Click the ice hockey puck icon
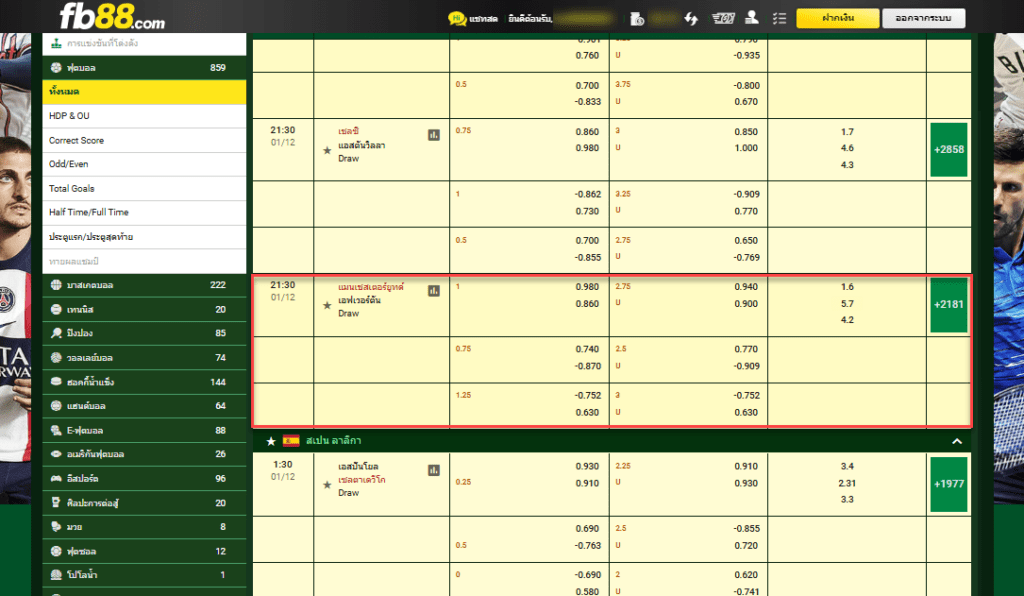The image size is (1024, 596). point(56,381)
